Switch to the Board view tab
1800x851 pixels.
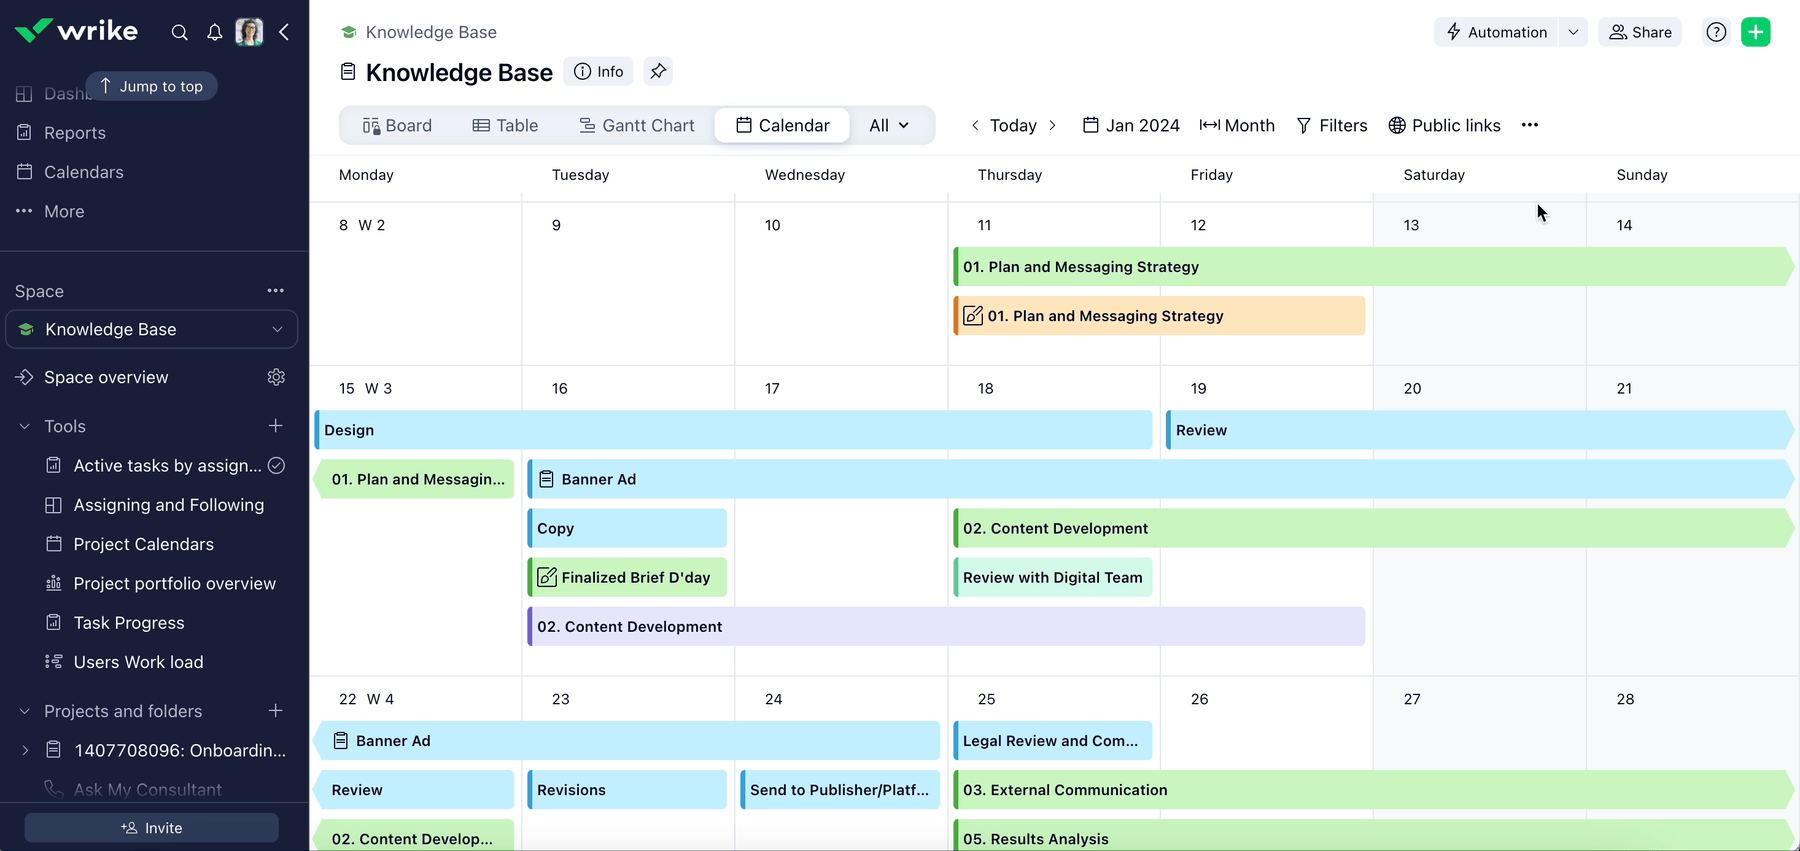tap(397, 125)
